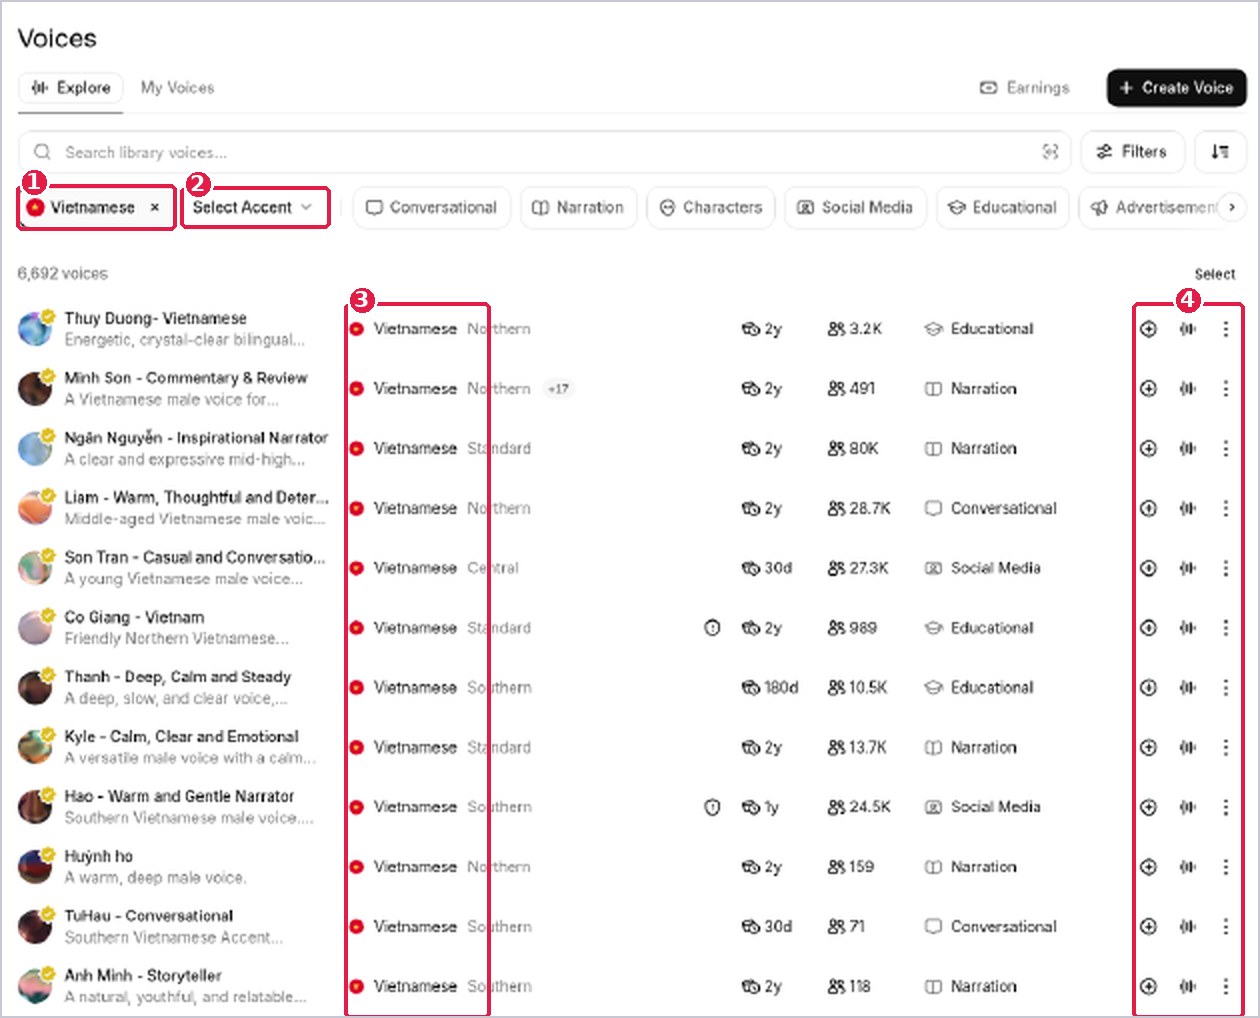1260x1018 pixels.
Task: Add TuHau voice with plus icon
Action: click(1148, 927)
